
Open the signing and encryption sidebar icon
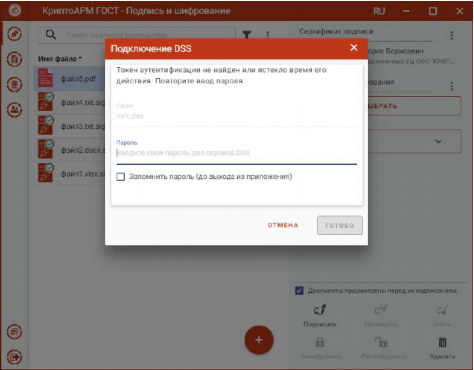(x=14, y=34)
